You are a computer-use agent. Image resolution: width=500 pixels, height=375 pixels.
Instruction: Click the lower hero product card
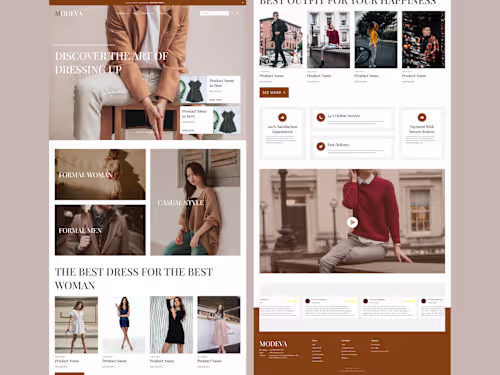pyautogui.click(x=210, y=120)
